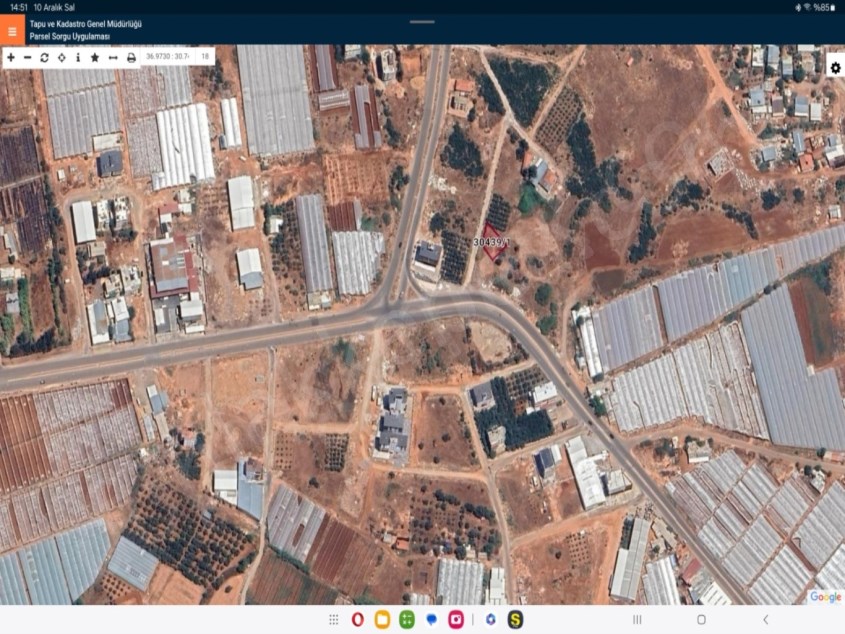Tap the Android back button
This screenshot has width=845, height=634.
765,620
